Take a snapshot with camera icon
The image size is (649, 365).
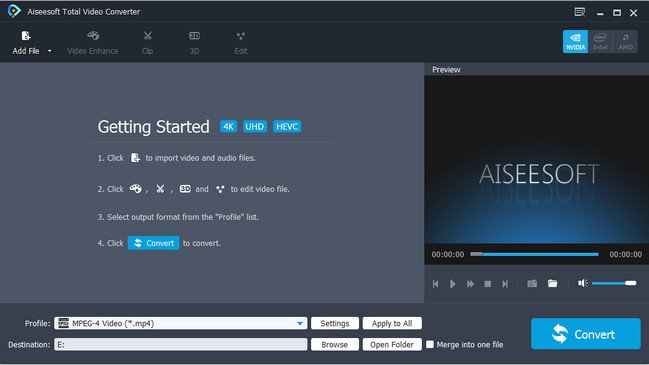[x=532, y=283]
